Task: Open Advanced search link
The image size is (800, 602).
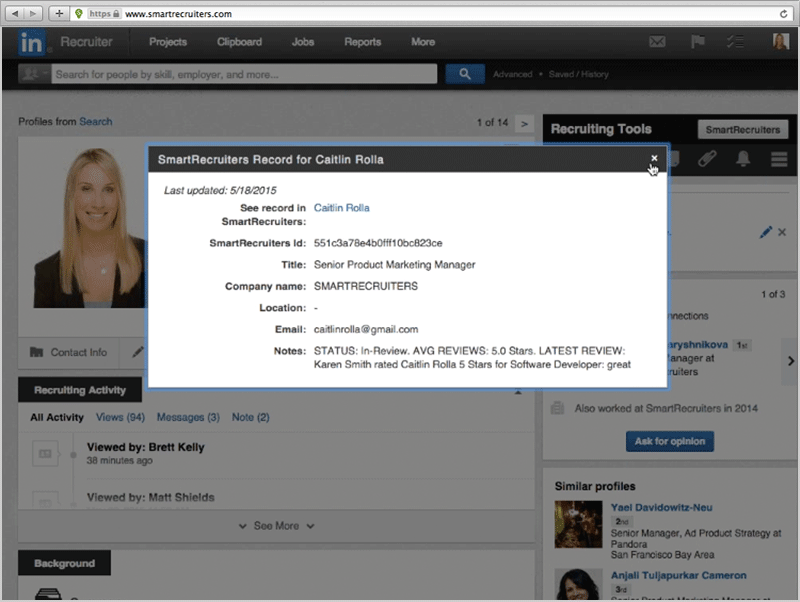Action: pyautogui.click(x=512, y=74)
